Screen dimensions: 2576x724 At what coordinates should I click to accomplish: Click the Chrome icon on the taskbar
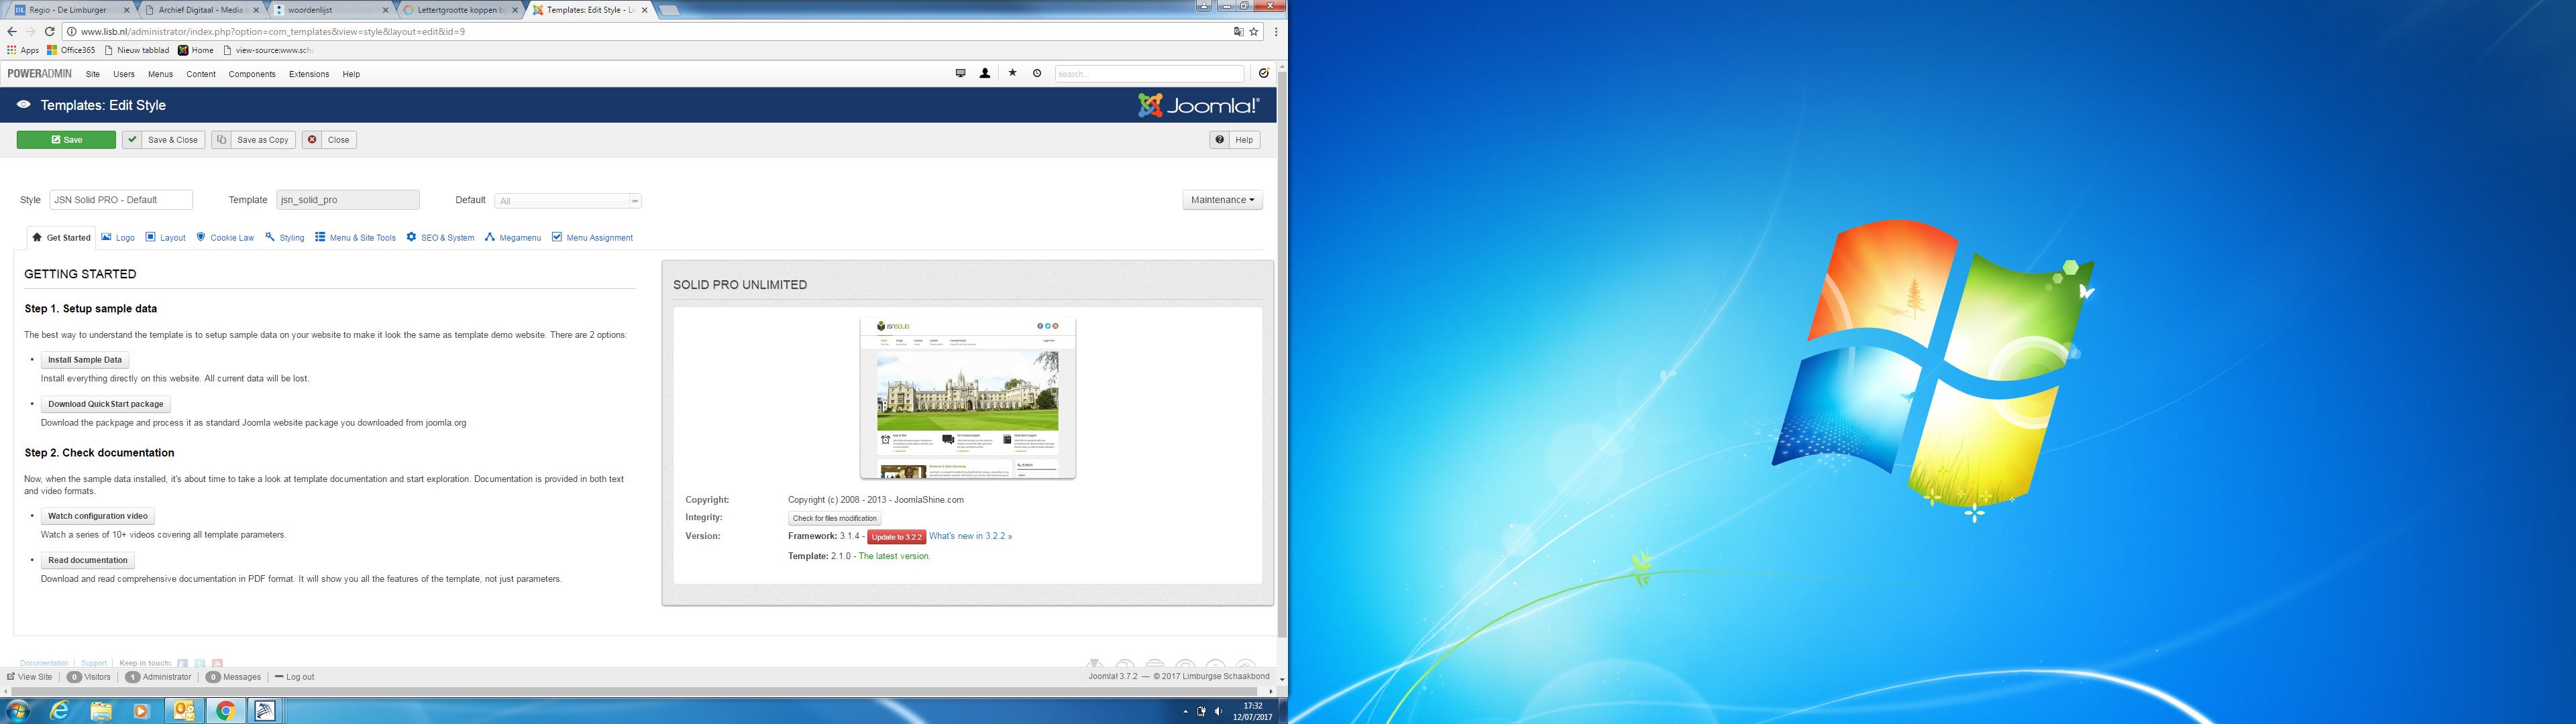point(226,711)
